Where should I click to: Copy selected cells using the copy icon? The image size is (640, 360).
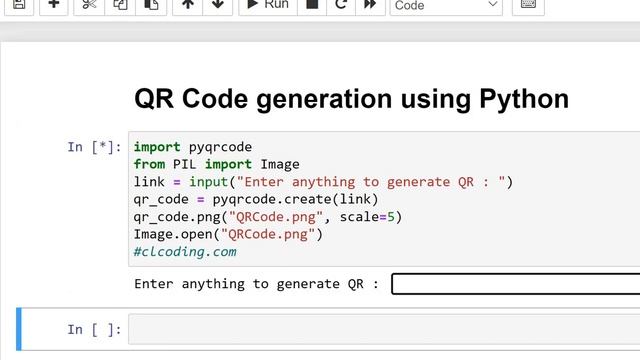[x=120, y=5]
